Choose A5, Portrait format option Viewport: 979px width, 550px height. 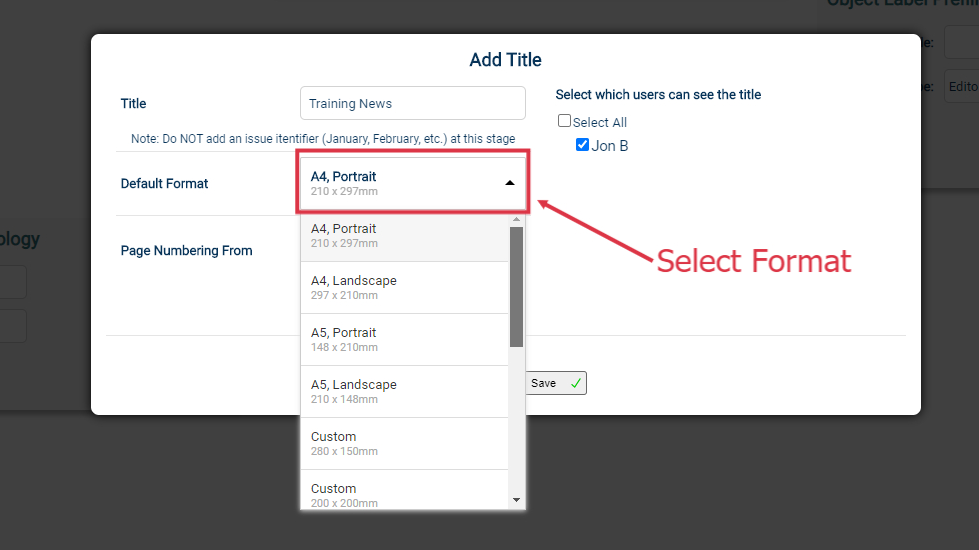pos(405,340)
